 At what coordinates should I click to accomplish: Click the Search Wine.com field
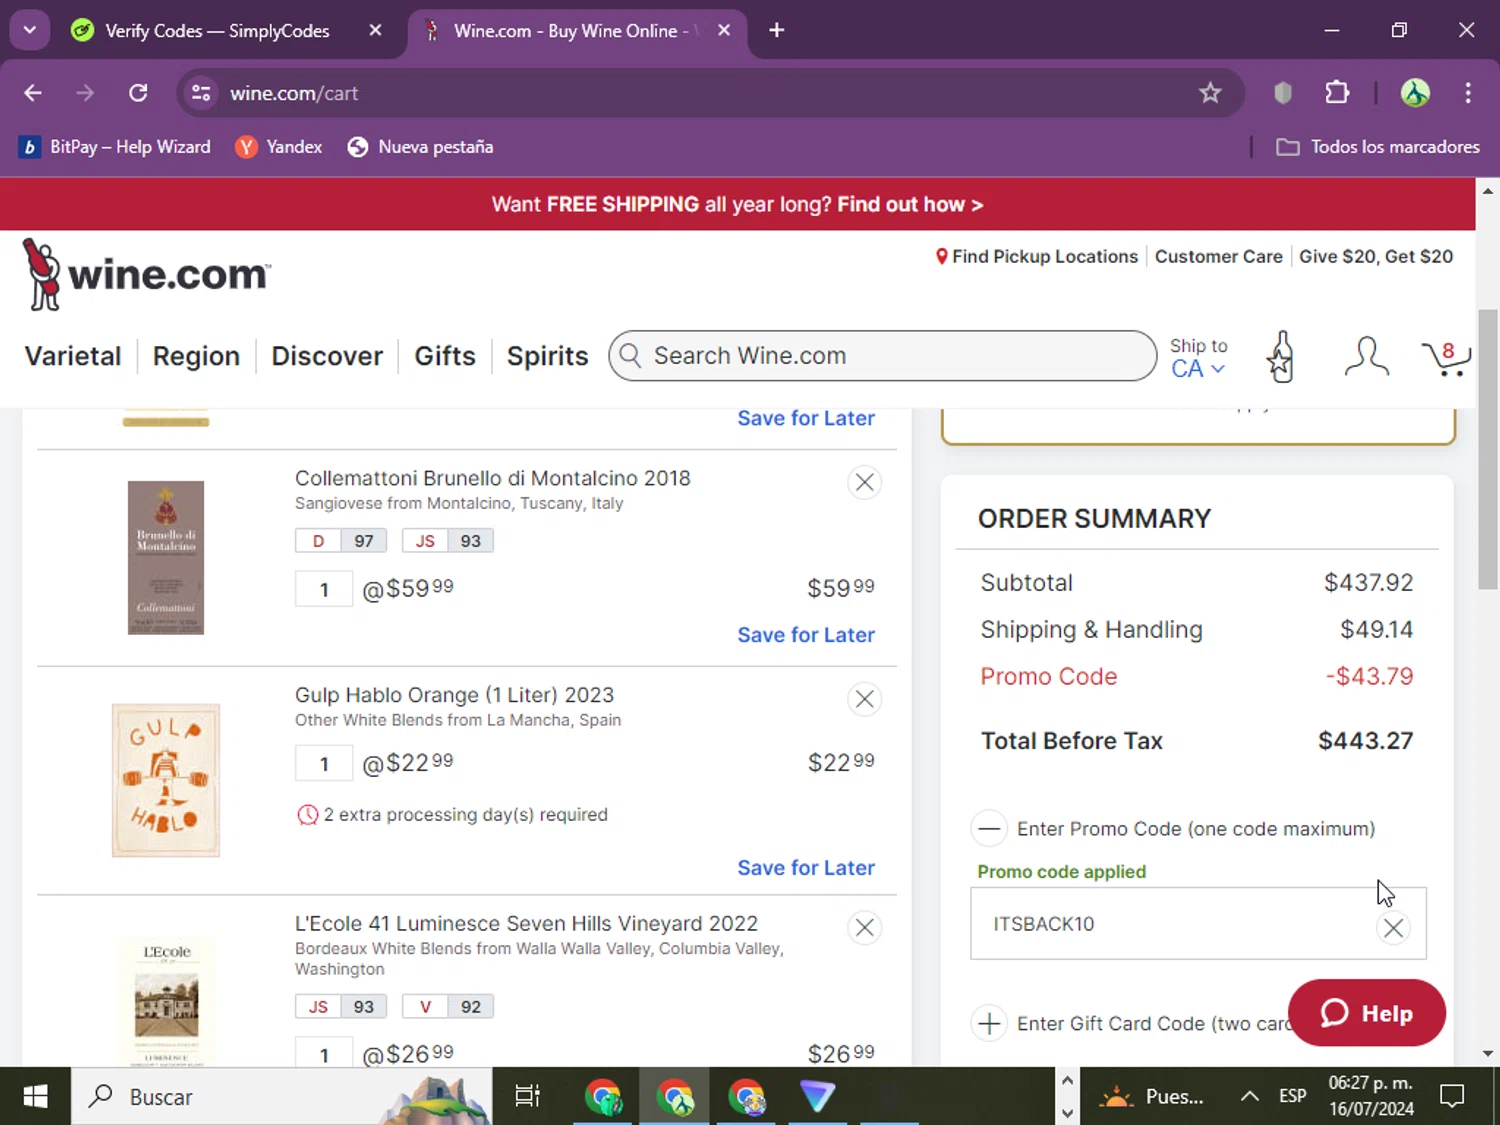(x=882, y=356)
